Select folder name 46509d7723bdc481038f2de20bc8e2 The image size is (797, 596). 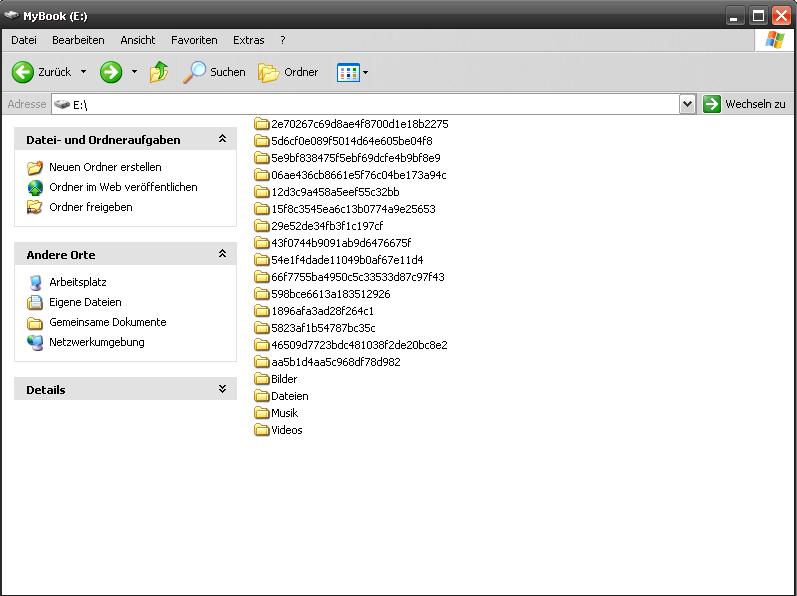point(359,346)
